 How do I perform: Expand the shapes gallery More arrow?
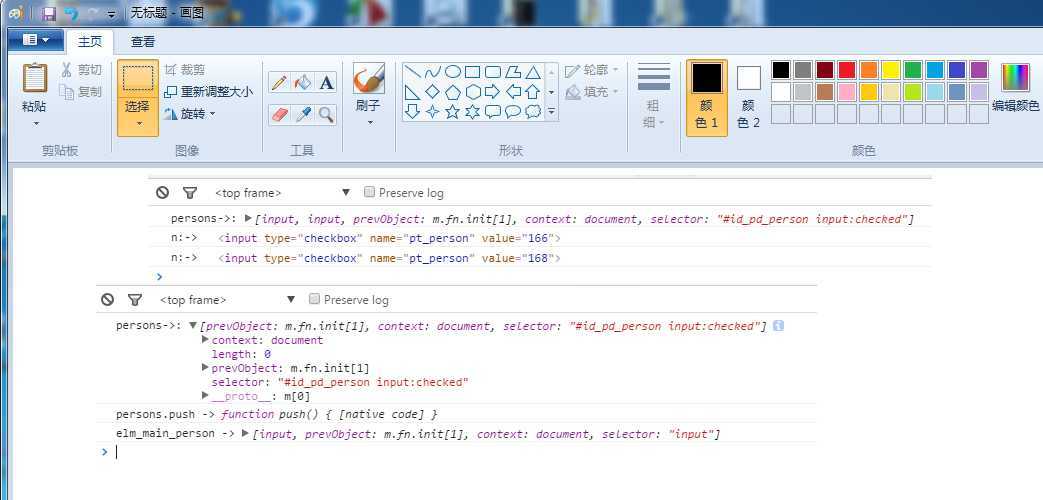click(551, 112)
